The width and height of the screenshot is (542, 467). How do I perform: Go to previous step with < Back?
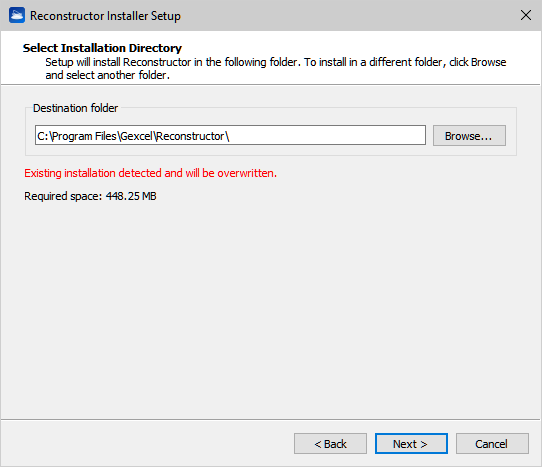click(x=330, y=443)
